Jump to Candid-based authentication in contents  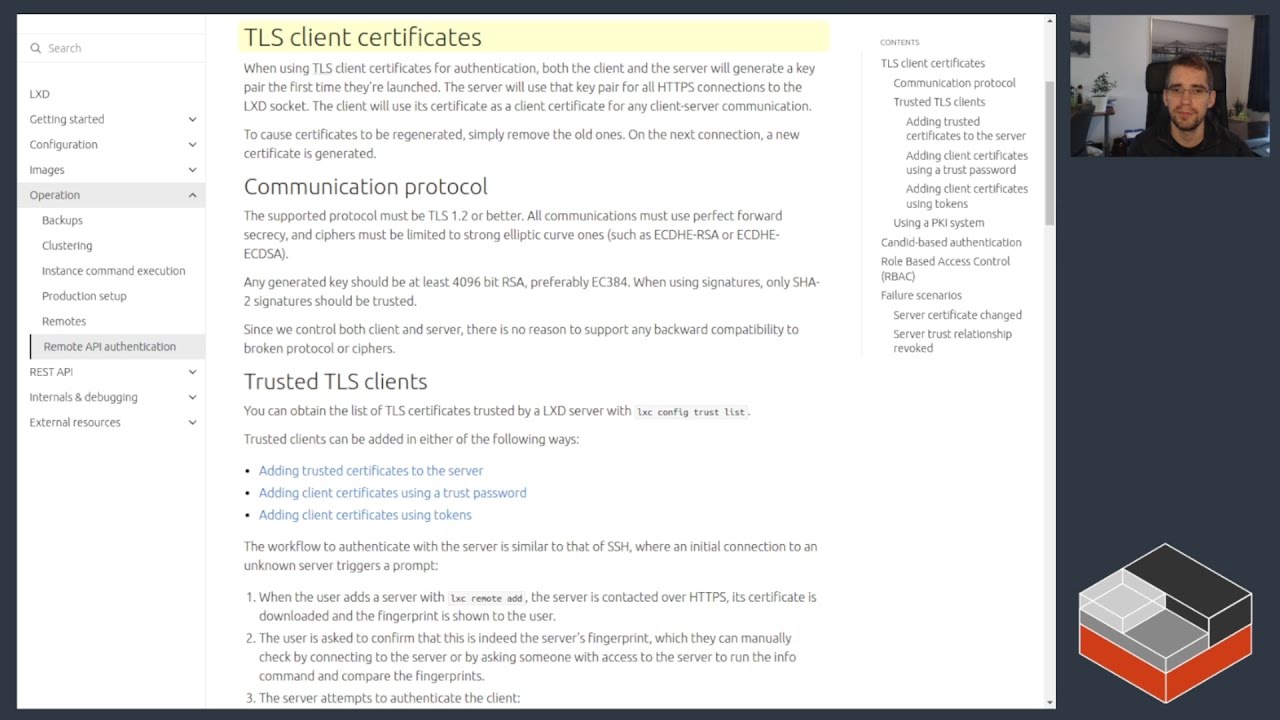click(950, 242)
